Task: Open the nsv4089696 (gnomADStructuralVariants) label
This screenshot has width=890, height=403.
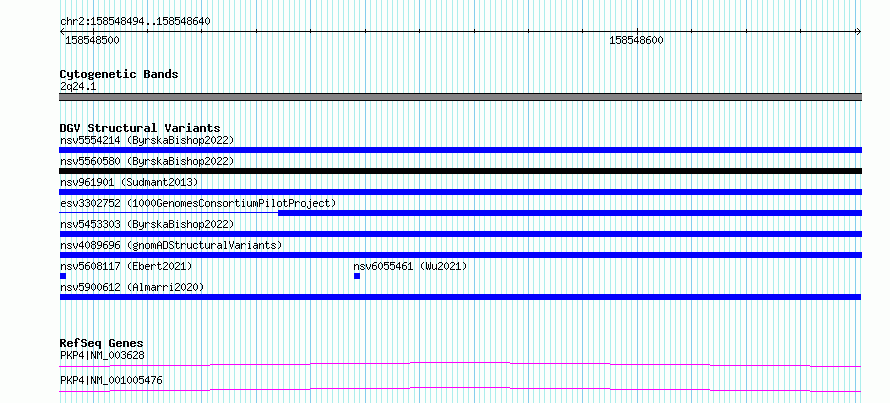Action: coord(171,245)
